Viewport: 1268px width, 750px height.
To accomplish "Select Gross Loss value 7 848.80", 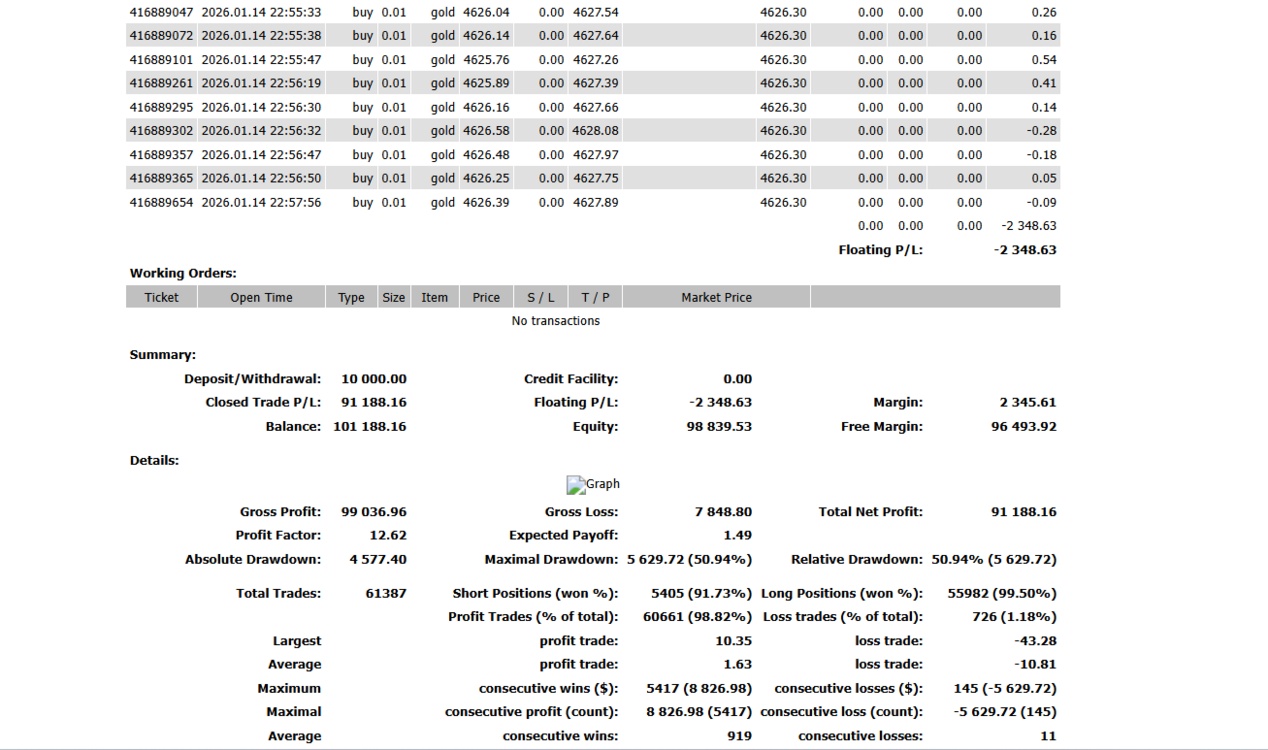I will [x=723, y=512].
